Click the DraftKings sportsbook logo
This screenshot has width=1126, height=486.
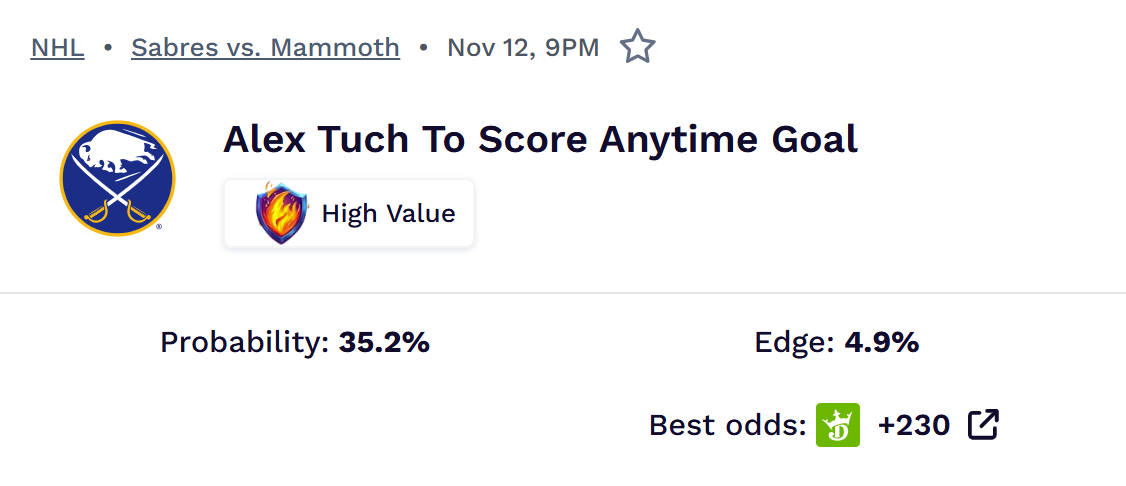(838, 425)
